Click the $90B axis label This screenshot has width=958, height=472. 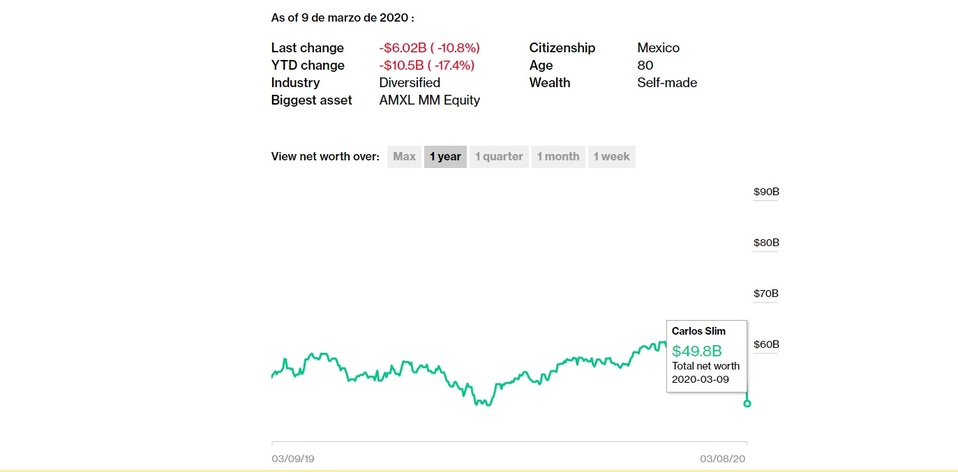[766, 192]
